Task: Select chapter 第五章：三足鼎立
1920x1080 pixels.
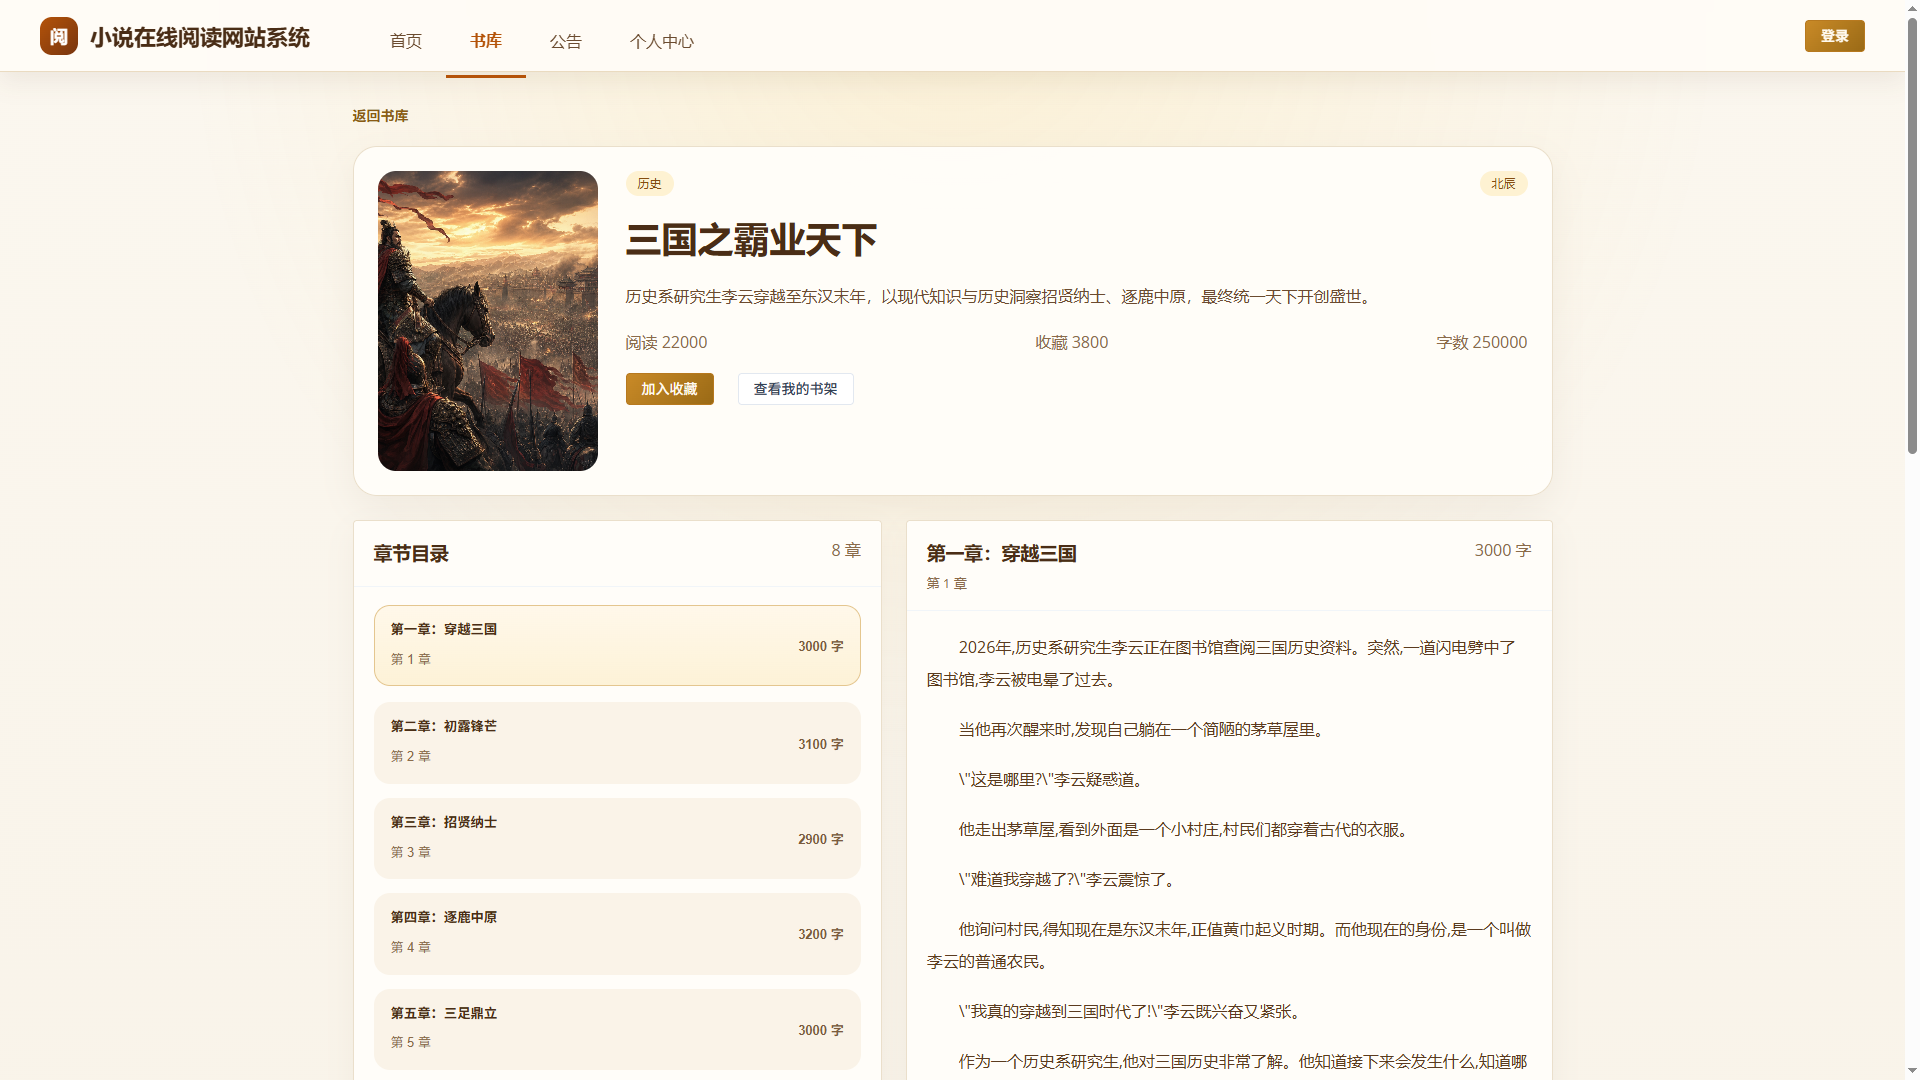Action: [x=617, y=1029]
